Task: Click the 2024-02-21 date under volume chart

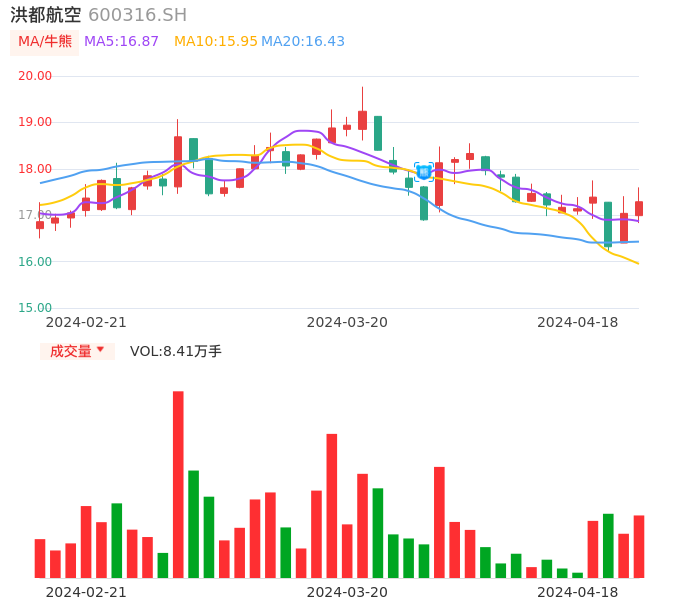Action: point(86,592)
